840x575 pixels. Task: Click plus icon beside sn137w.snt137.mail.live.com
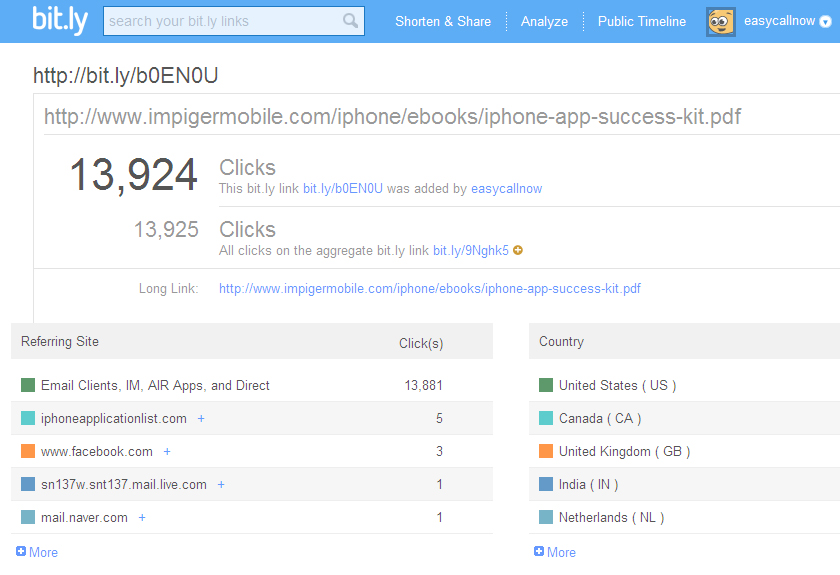point(221,485)
